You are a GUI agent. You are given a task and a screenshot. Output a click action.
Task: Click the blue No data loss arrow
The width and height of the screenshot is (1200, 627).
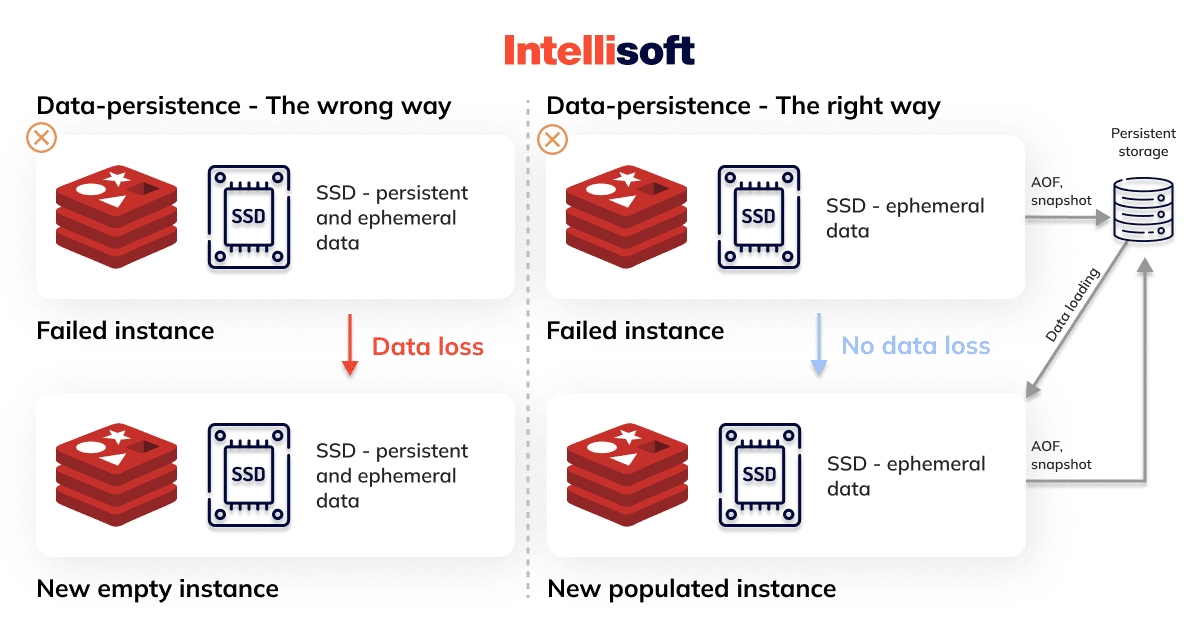click(x=819, y=345)
